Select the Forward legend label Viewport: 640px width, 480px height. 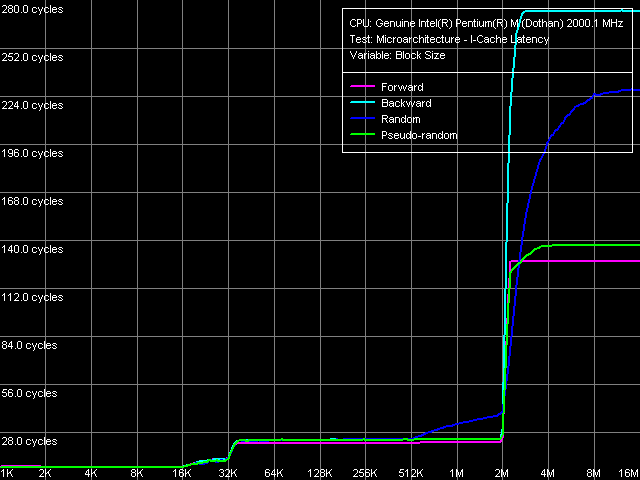(x=402, y=87)
